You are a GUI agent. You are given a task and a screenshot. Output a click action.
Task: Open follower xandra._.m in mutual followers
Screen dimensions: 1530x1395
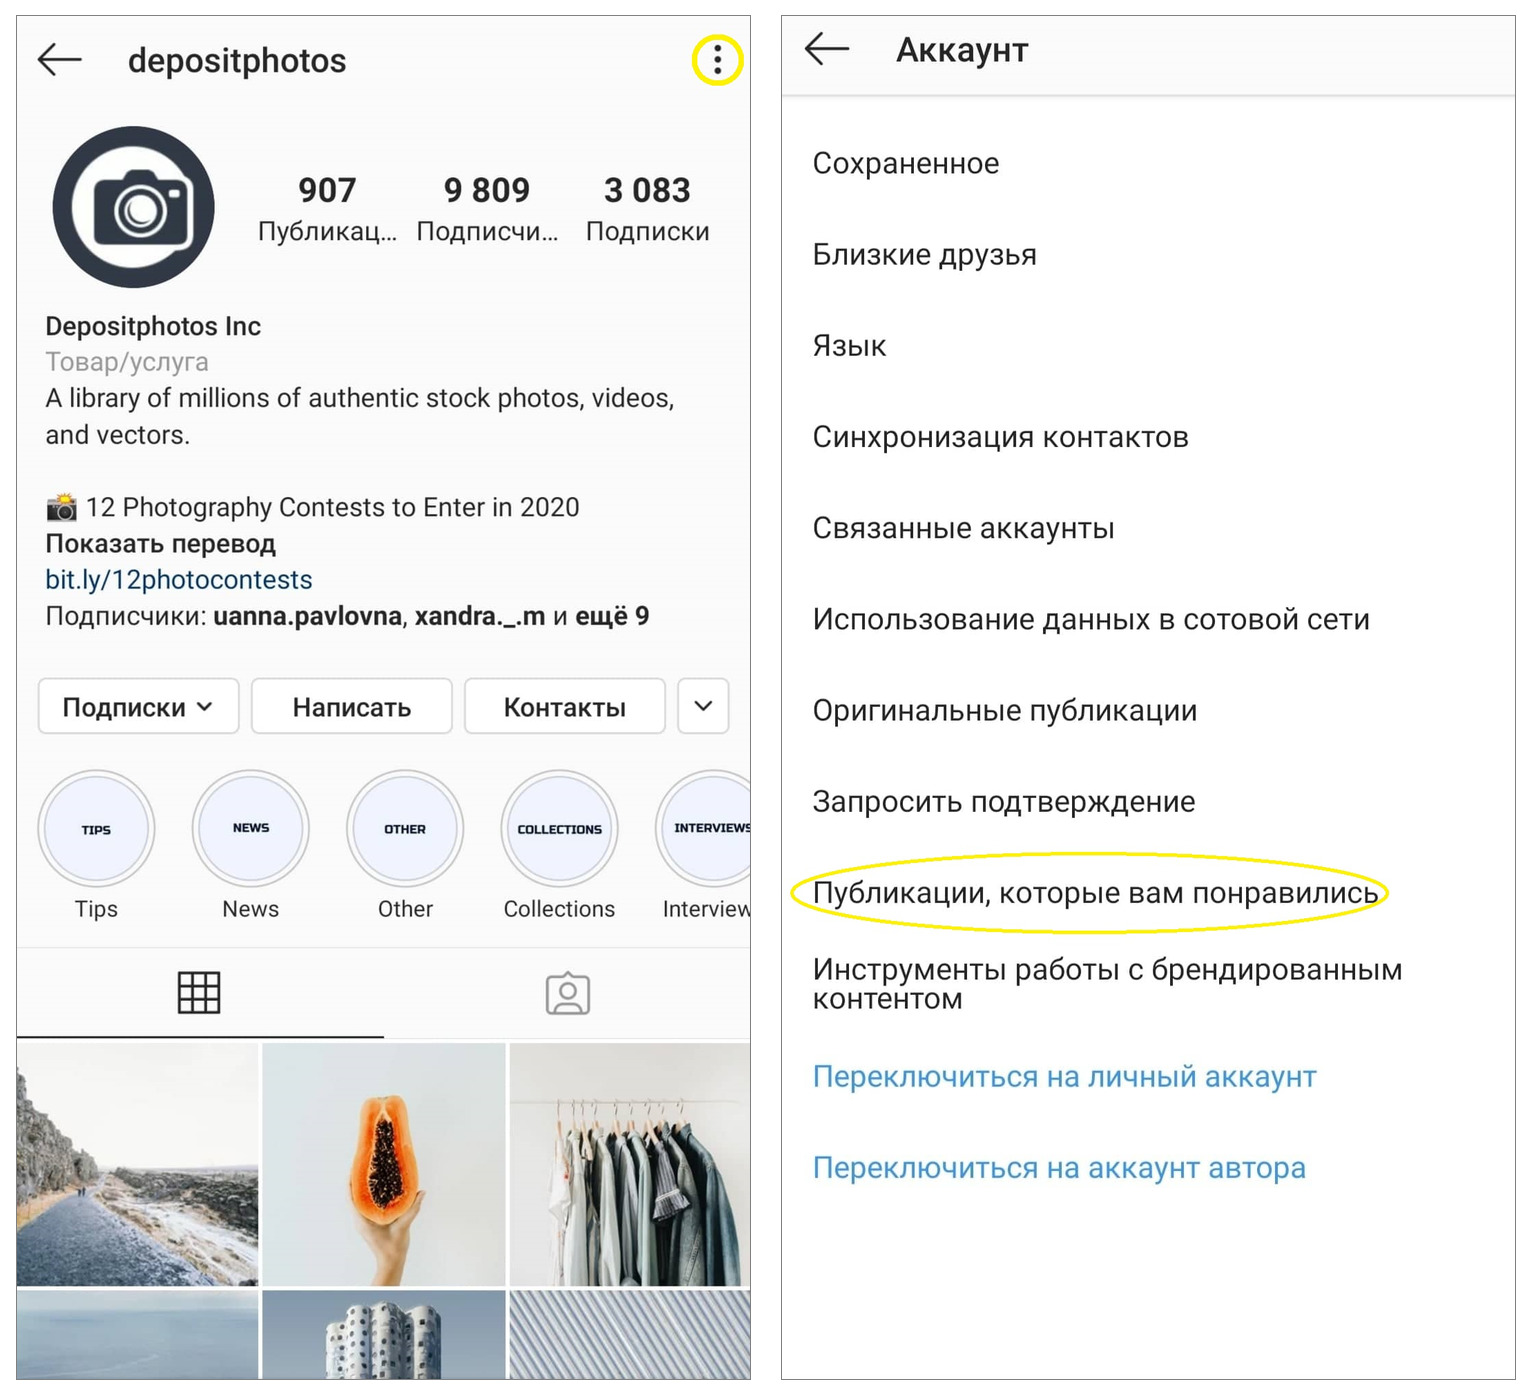(480, 616)
